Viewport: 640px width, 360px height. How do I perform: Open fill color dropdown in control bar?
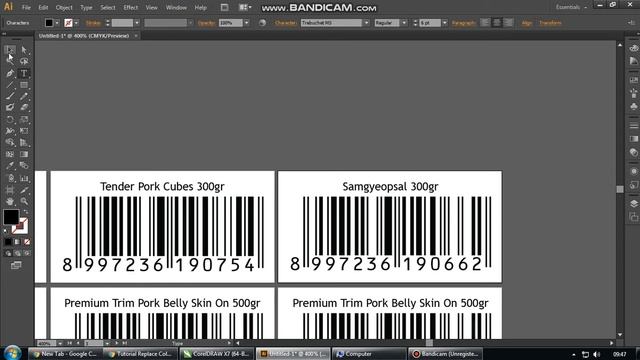click(x=57, y=23)
